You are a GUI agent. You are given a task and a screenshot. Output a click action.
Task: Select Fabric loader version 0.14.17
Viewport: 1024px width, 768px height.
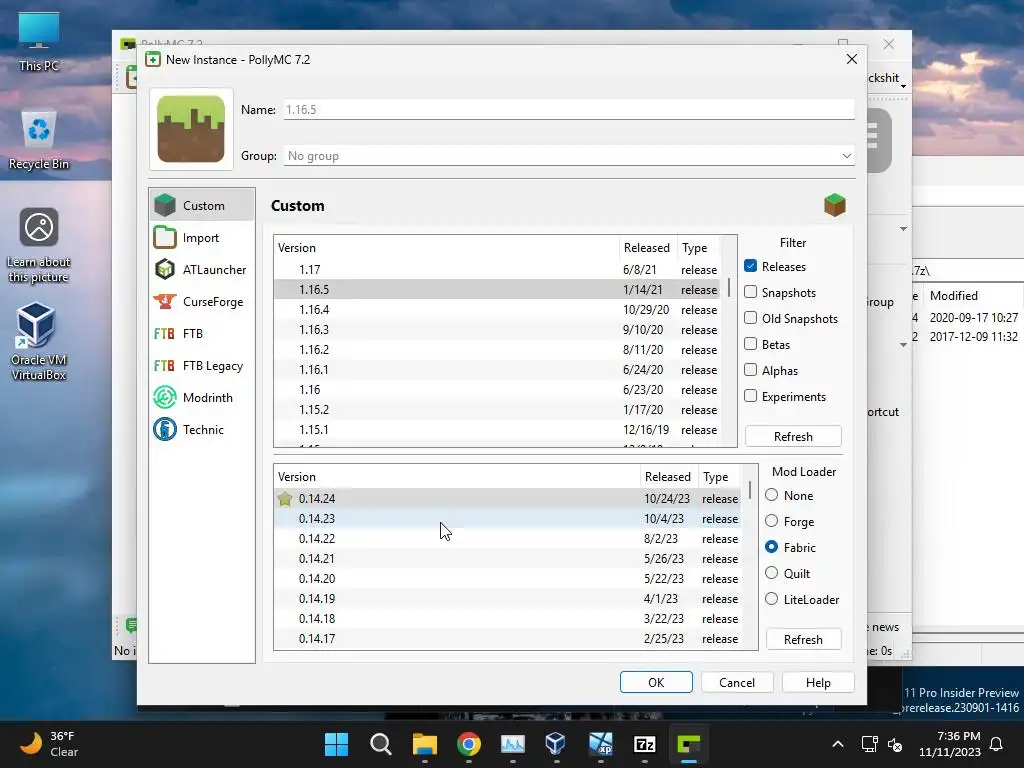coord(507,639)
